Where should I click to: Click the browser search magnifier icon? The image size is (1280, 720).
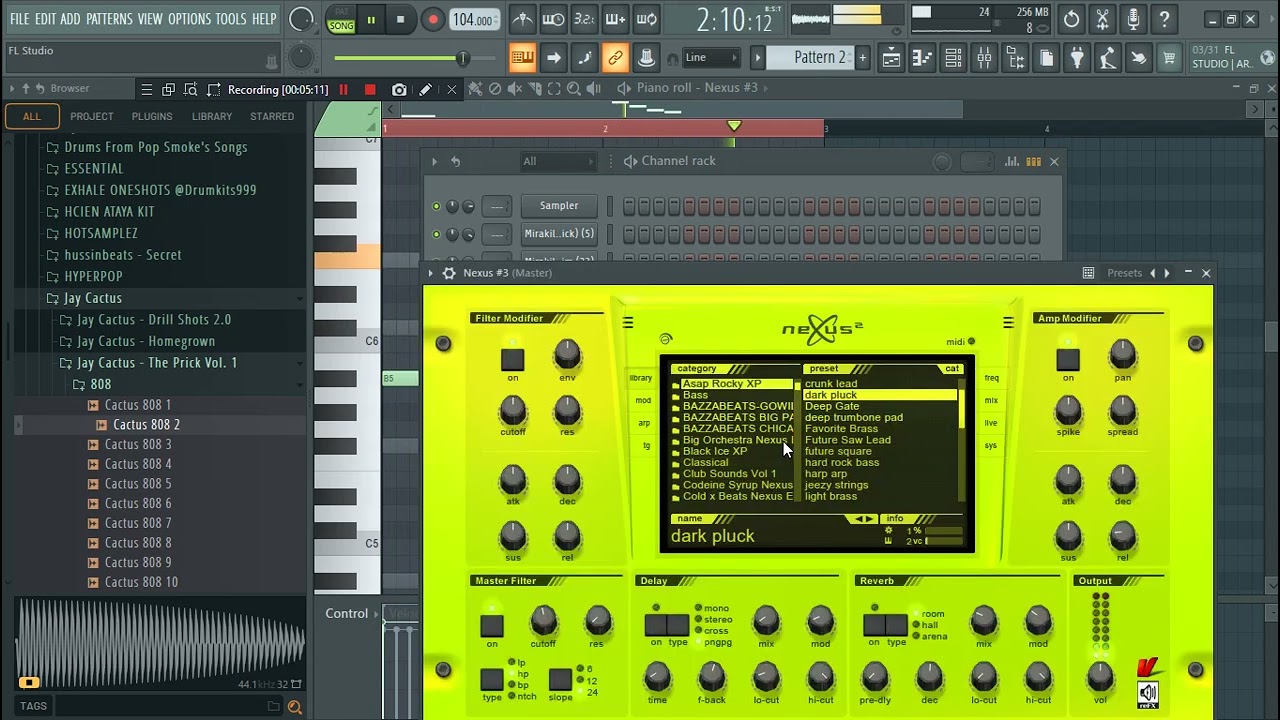point(294,707)
